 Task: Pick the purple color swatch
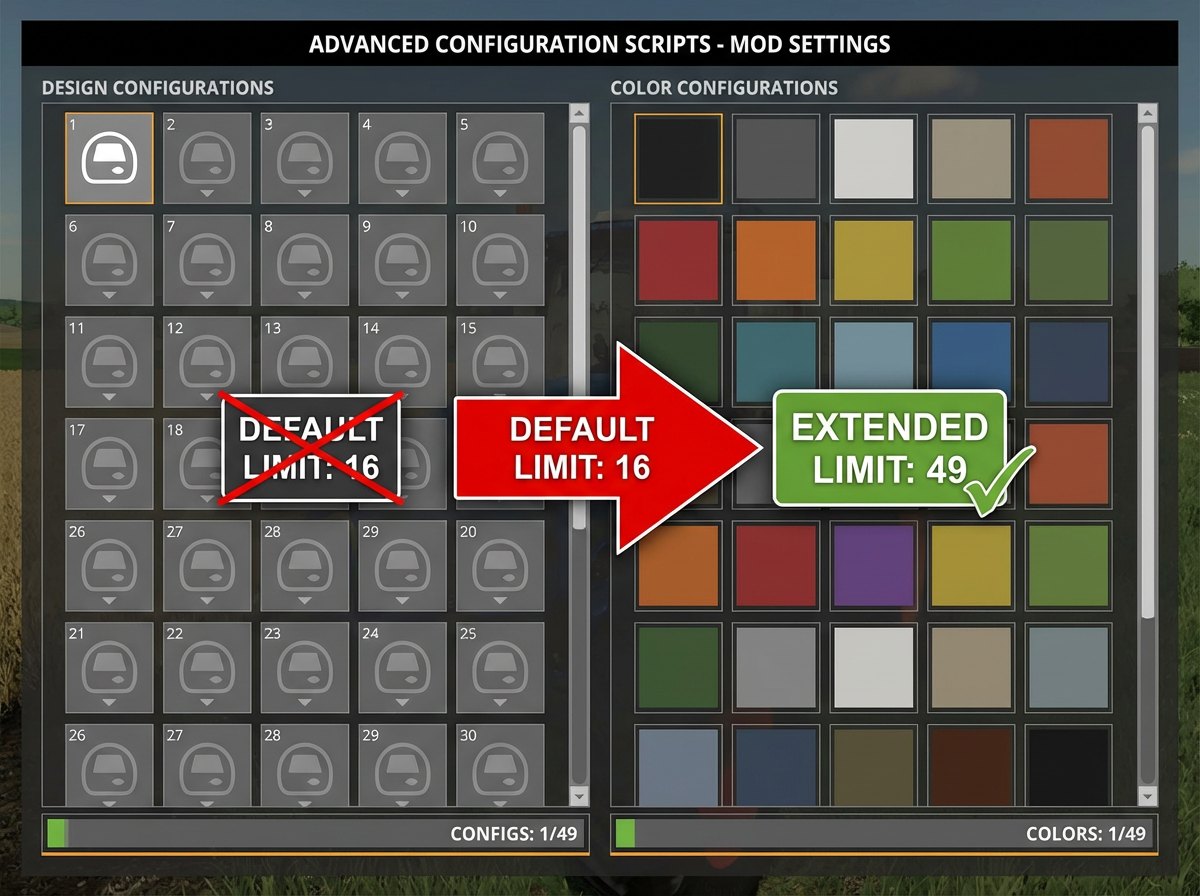(874, 566)
